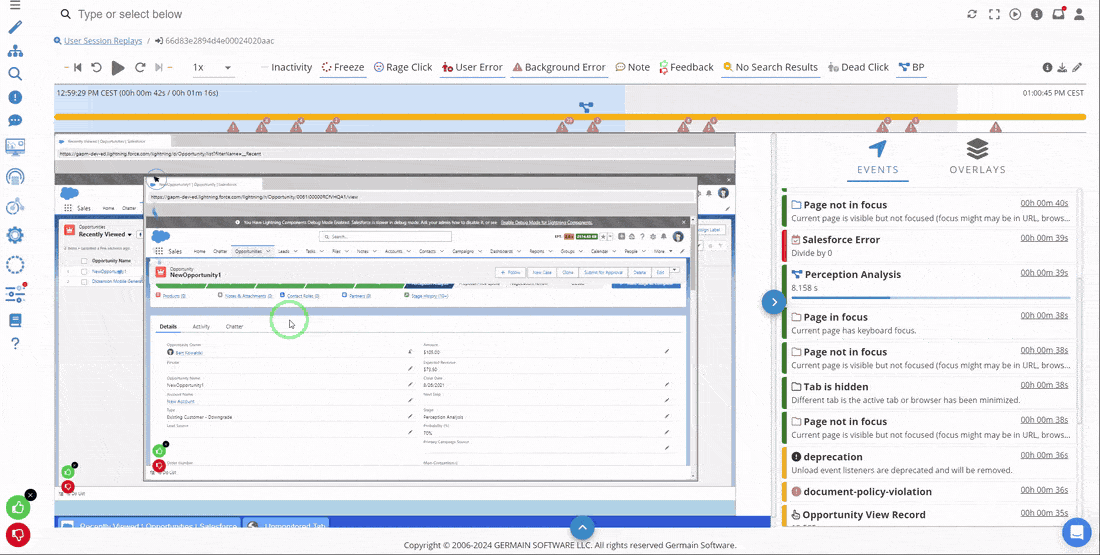
Task: Skip to the end of the replay
Action: (x=159, y=67)
